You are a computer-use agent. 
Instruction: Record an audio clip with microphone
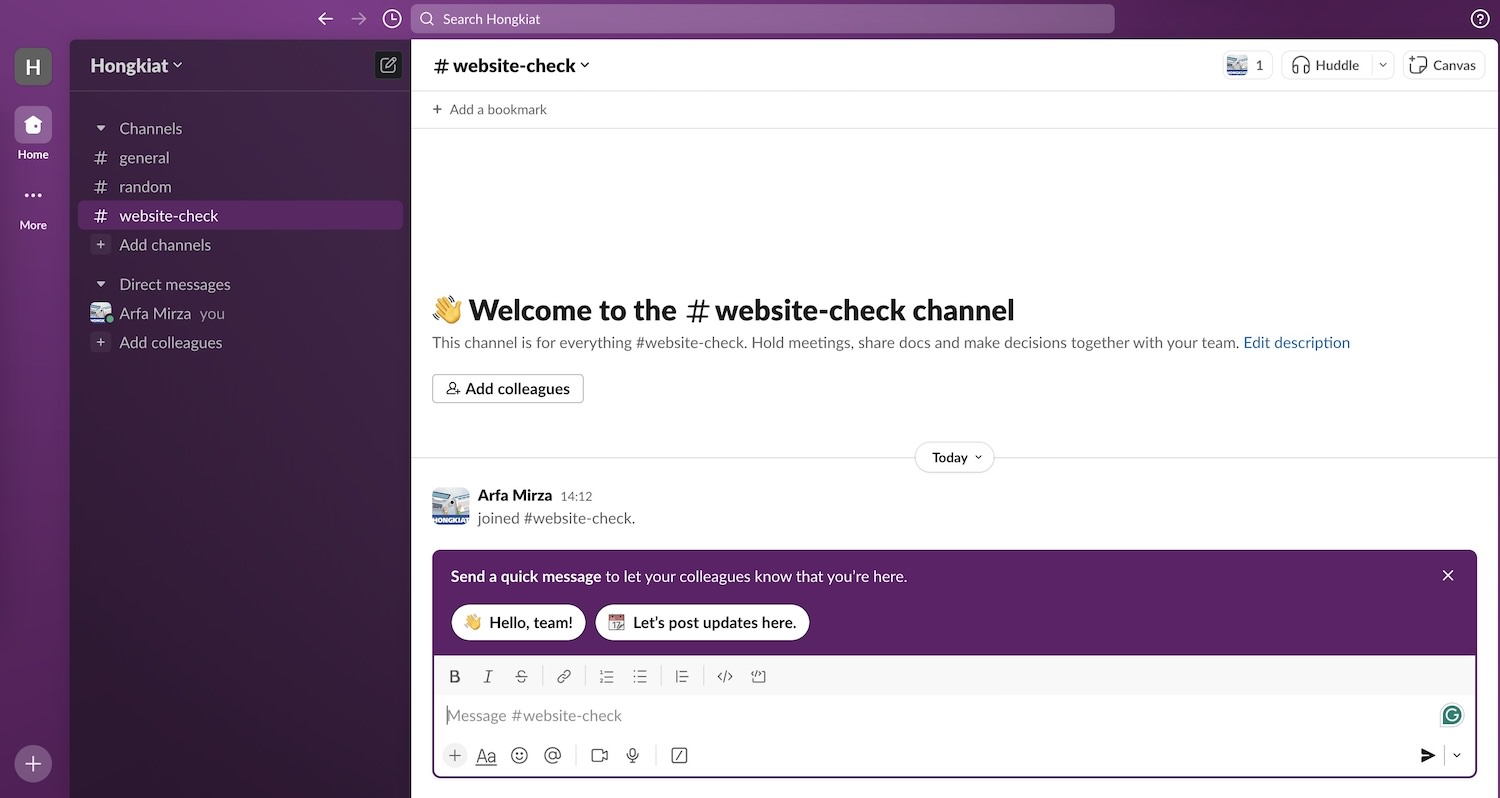pos(632,755)
